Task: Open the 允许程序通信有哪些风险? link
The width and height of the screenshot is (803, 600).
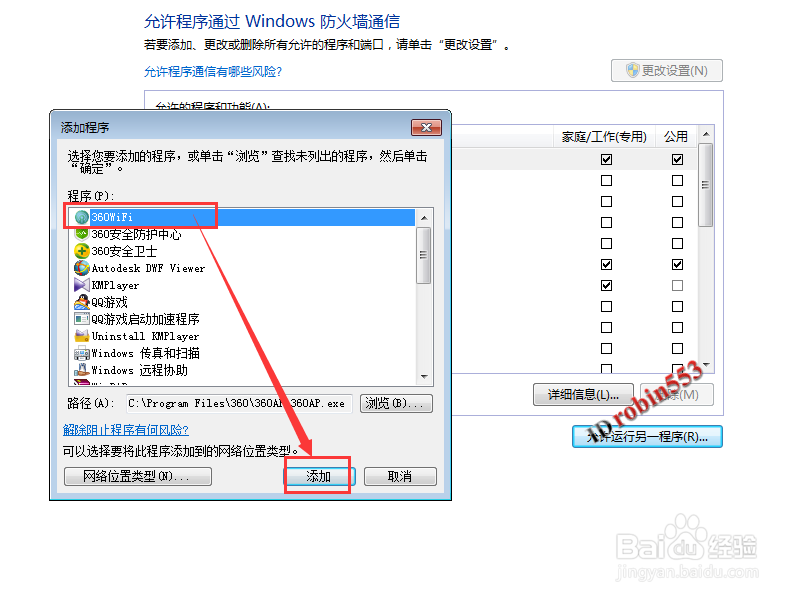Action: coord(213,72)
